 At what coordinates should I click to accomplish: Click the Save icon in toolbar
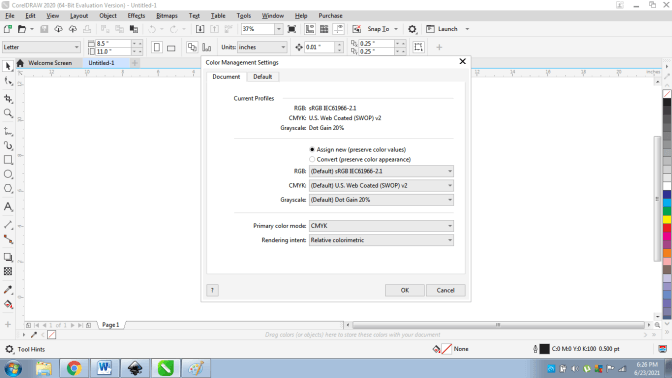point(44,29)
